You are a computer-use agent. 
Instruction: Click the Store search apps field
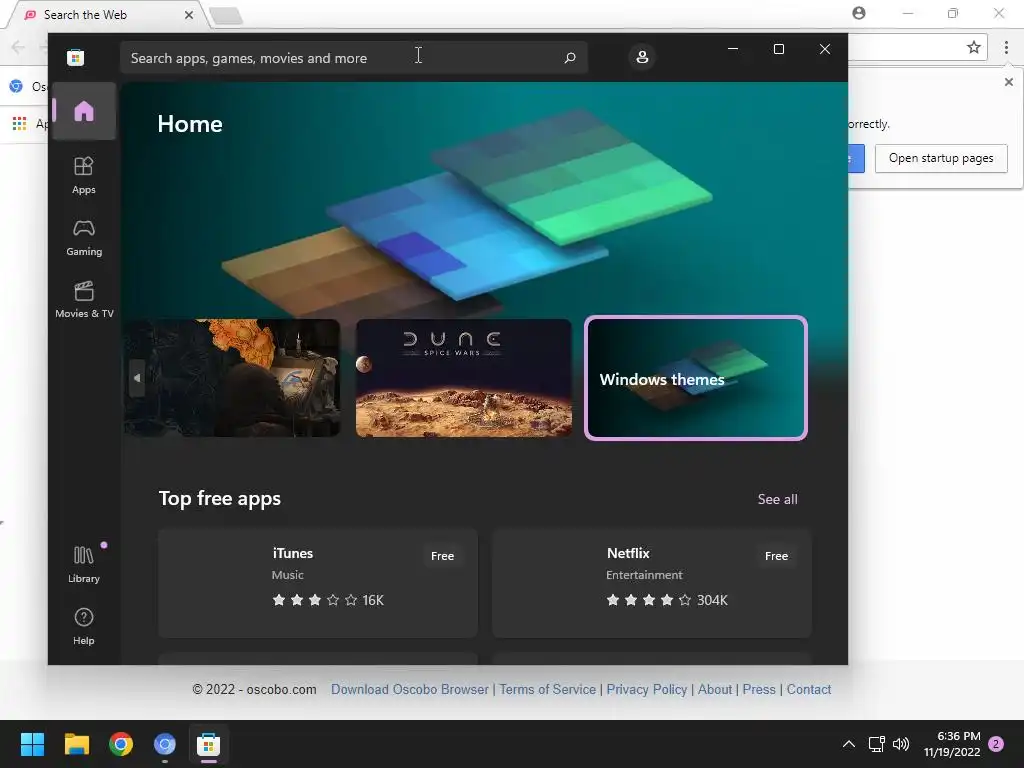tap(353, 57)
